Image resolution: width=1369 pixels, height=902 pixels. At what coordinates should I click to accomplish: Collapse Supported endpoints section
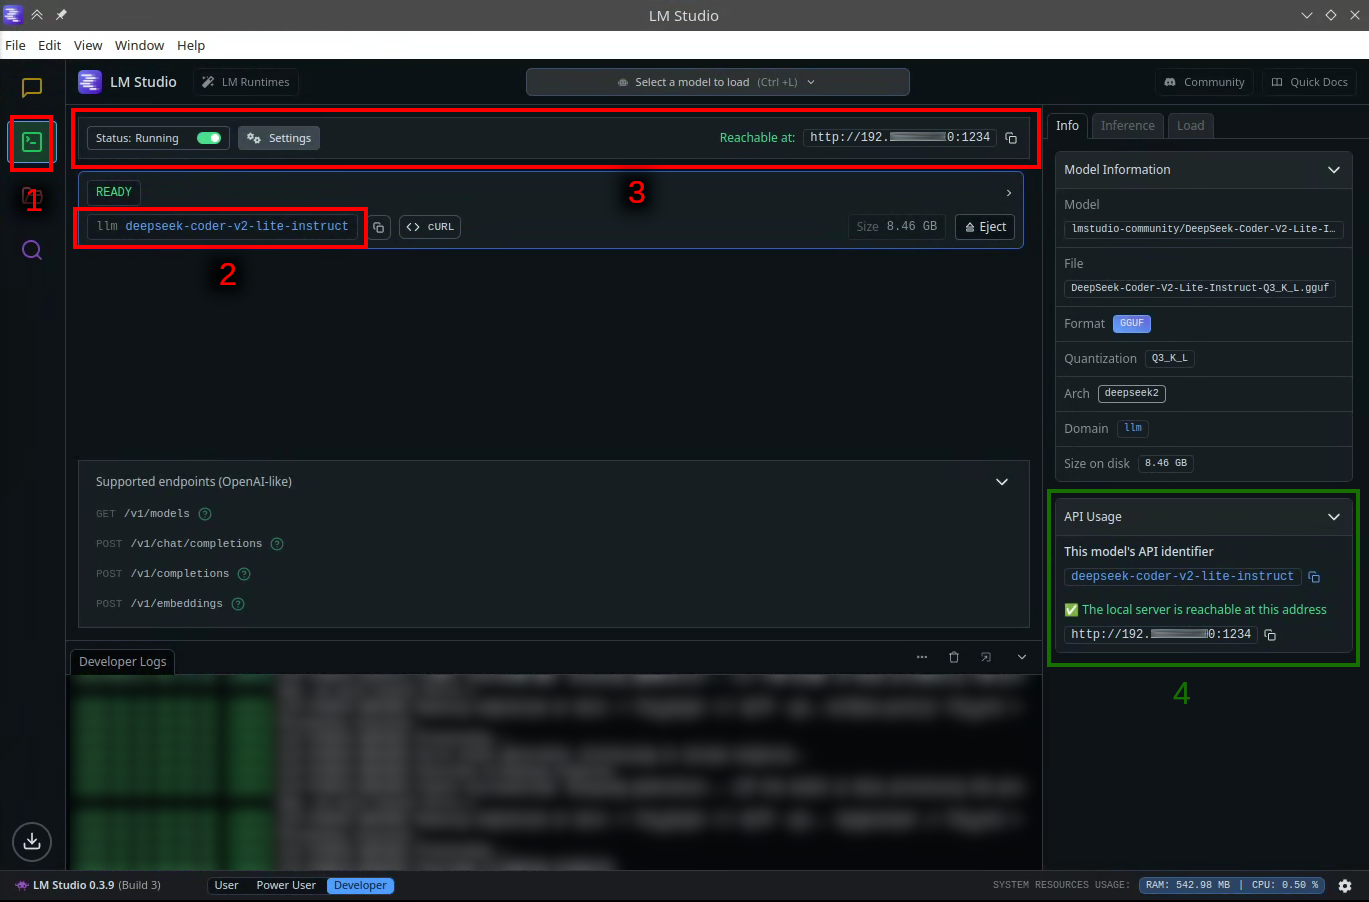pyautogui.click(x=1002, y=482)
